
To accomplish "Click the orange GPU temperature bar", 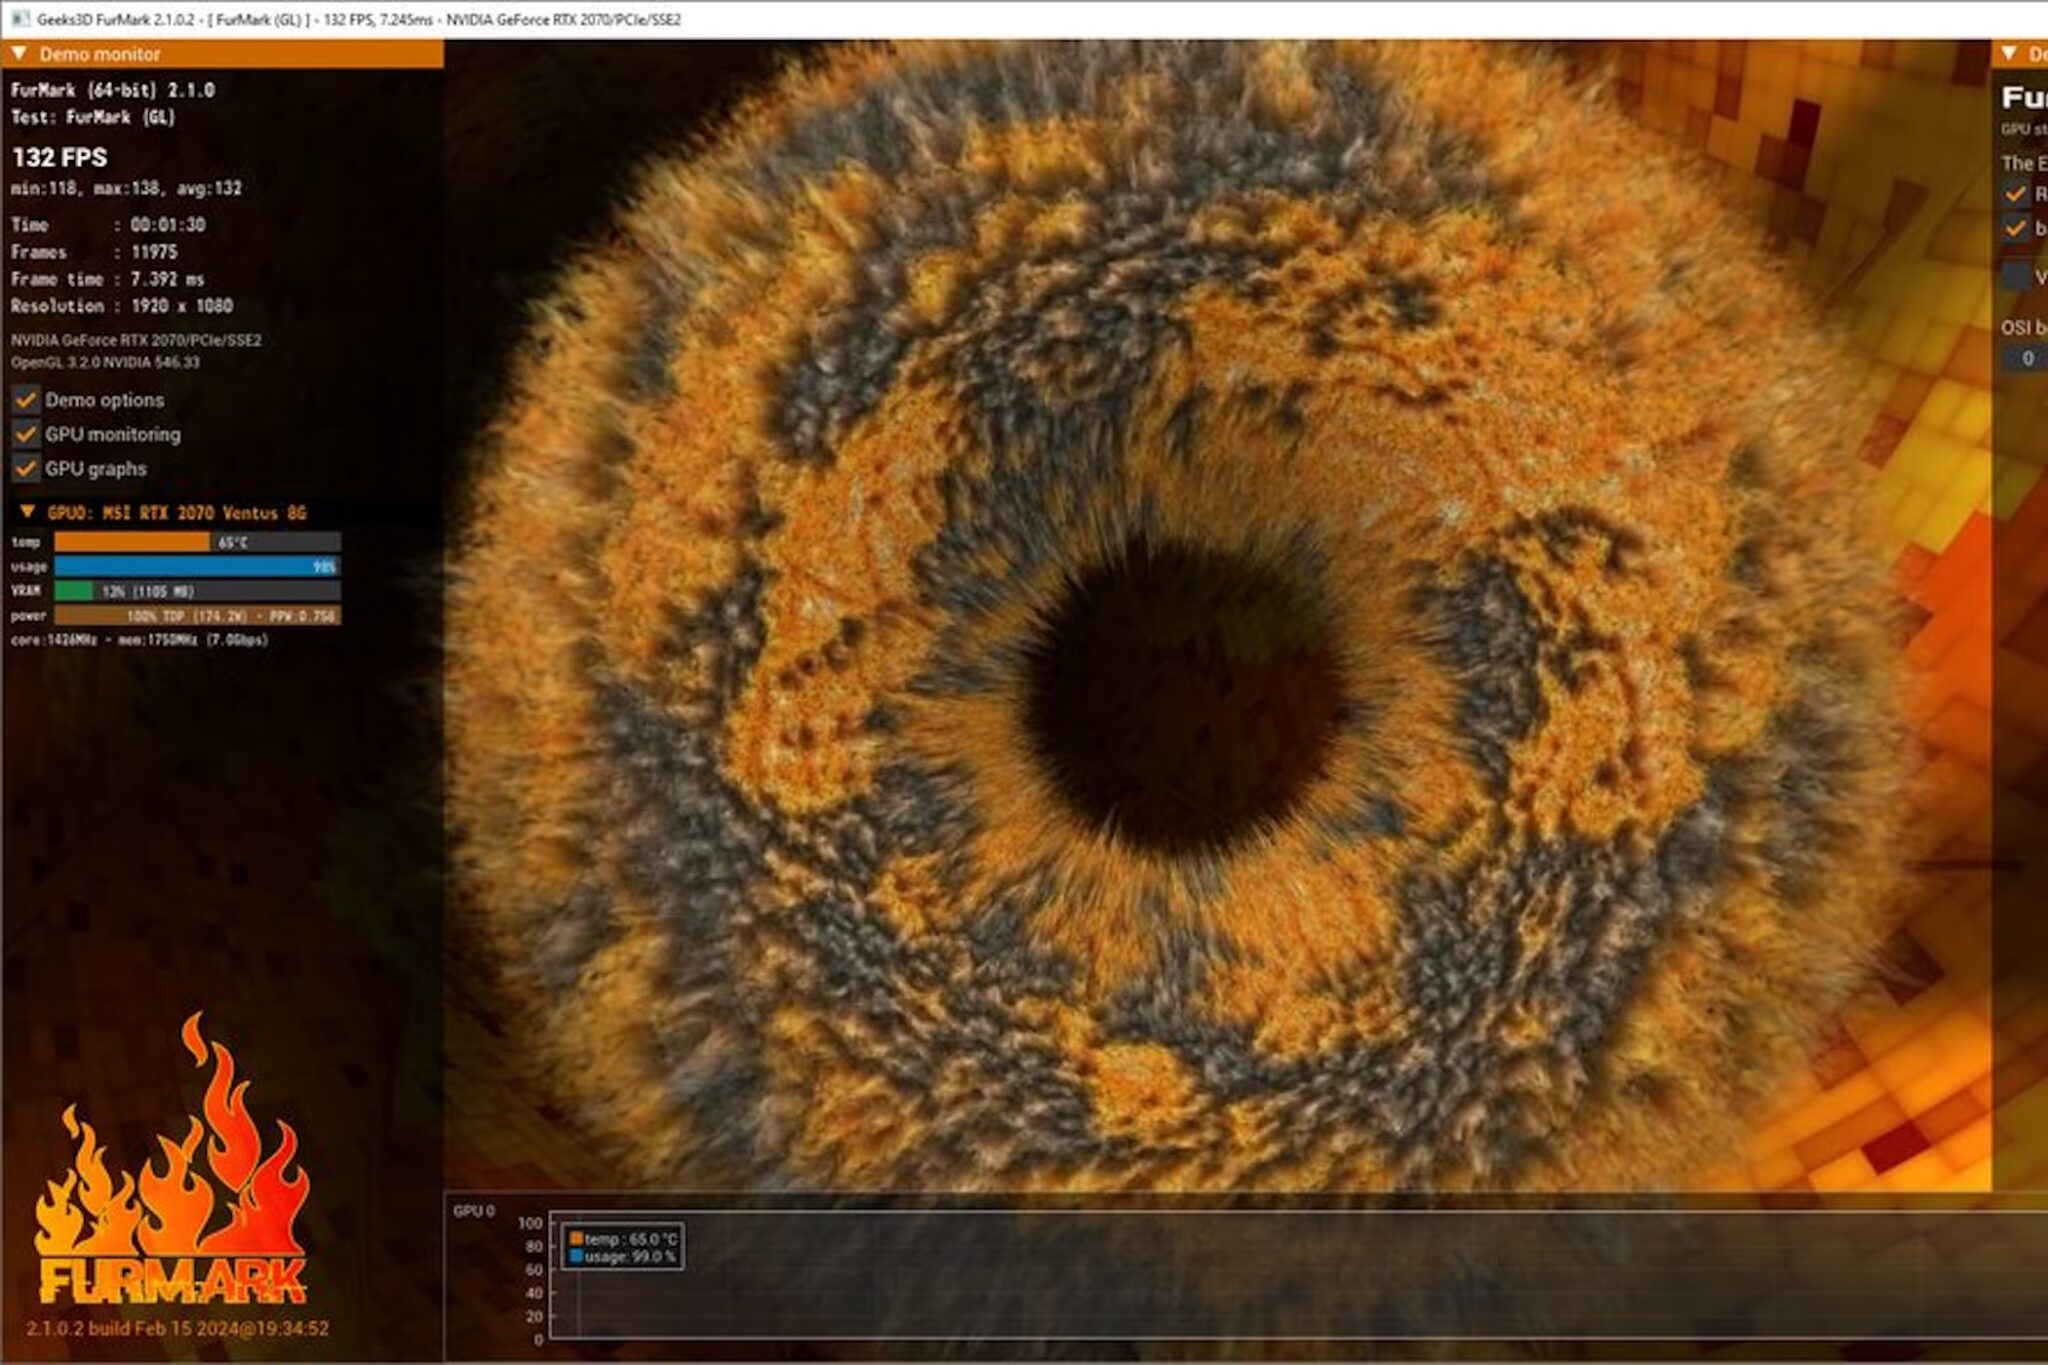I will pos(132,542).
